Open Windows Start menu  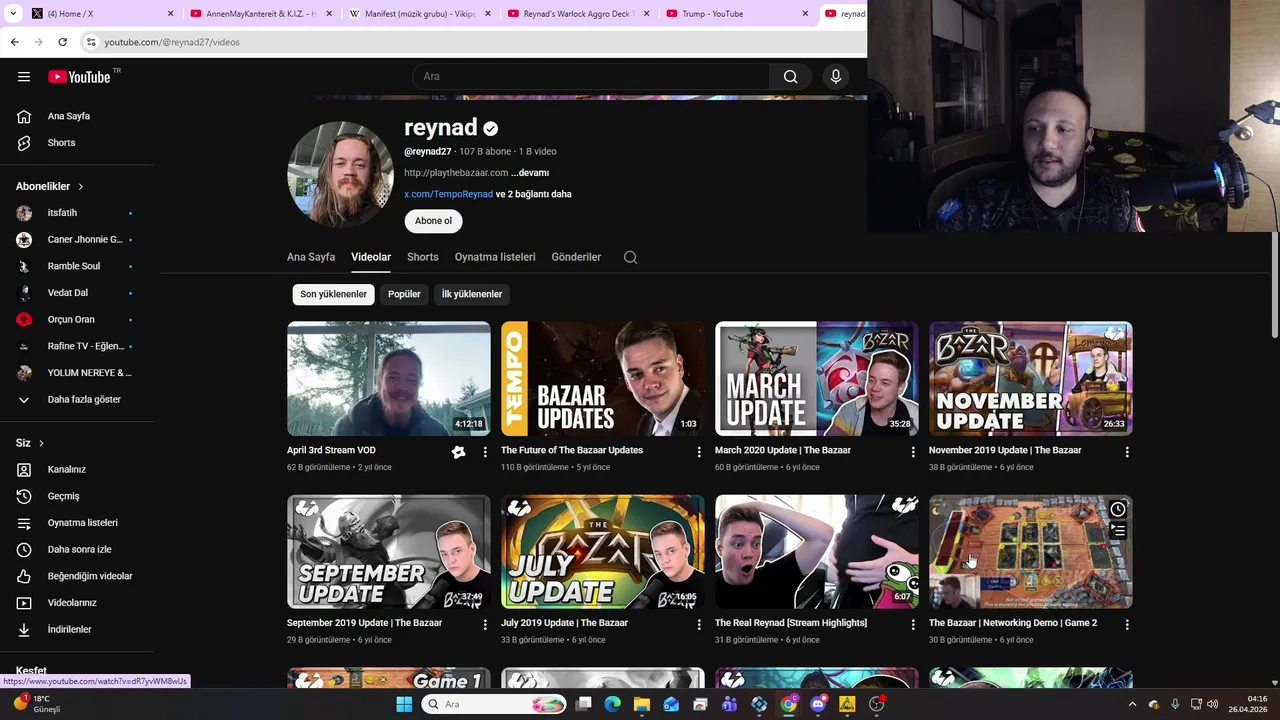(404, 704)
